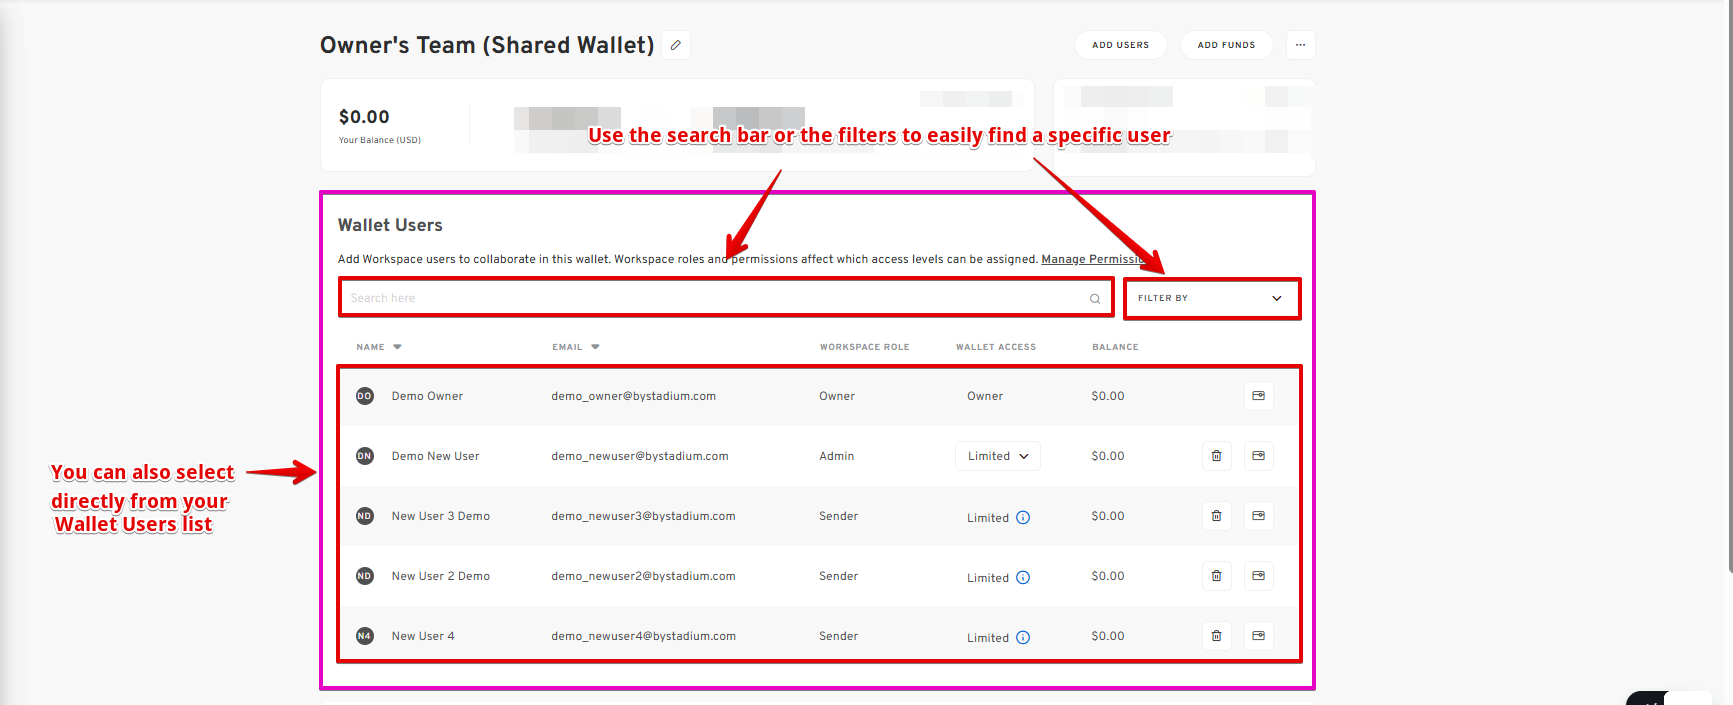Image resolution: width=1733 pixels, height=705 pixels.
Task: Show the Limited access info for New User 4
Action: 1023,638
